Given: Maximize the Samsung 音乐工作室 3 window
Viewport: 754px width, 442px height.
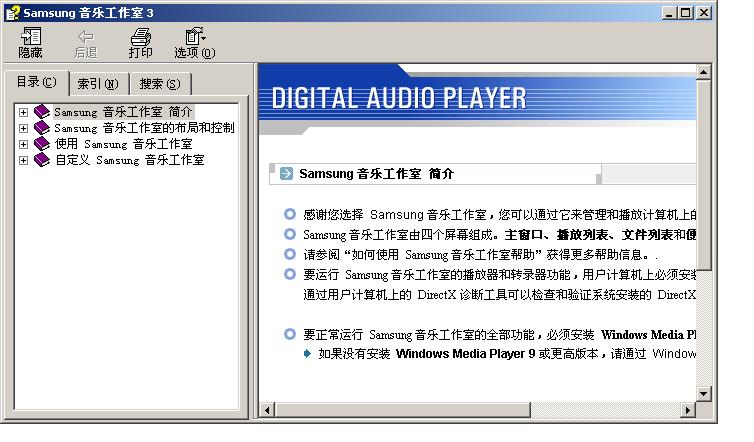Looking at the screenshot, I should pos(686,13).
